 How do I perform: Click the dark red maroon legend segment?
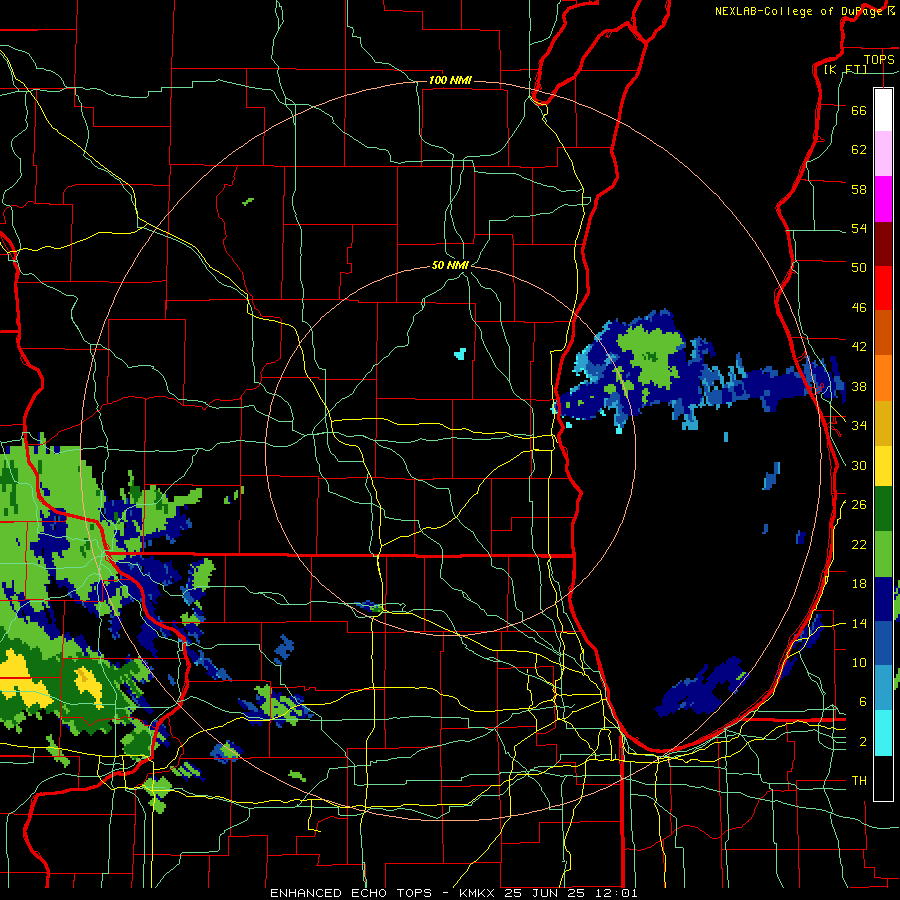[883, 244]
